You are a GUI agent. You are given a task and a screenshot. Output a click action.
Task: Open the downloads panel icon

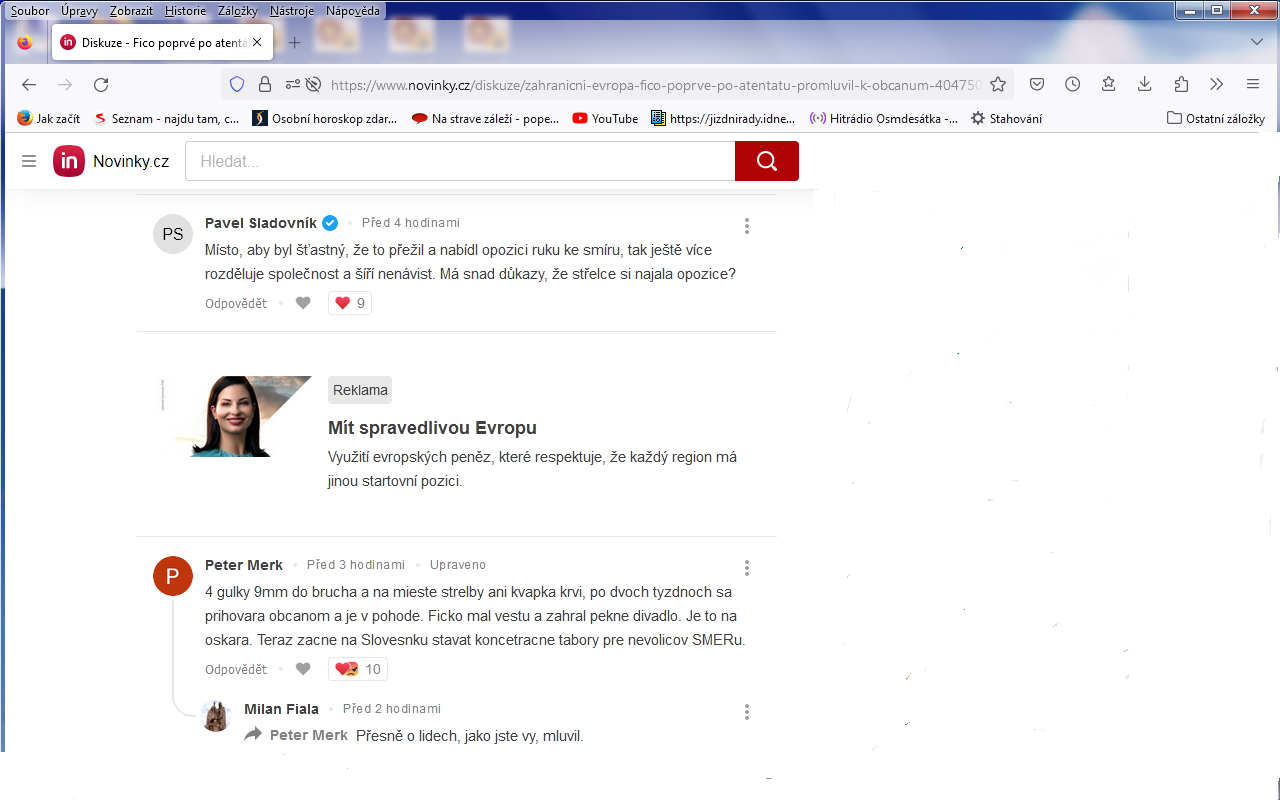pyautogui.click(x=1145, y=85)
